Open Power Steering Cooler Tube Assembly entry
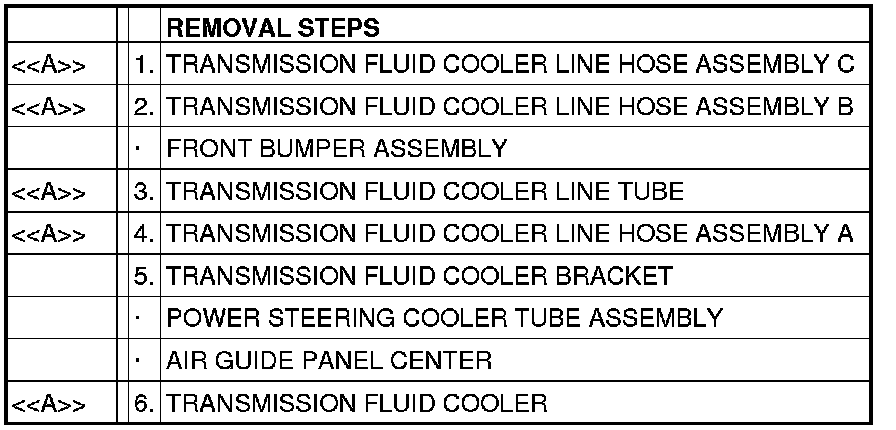 [x=444, y=319]
